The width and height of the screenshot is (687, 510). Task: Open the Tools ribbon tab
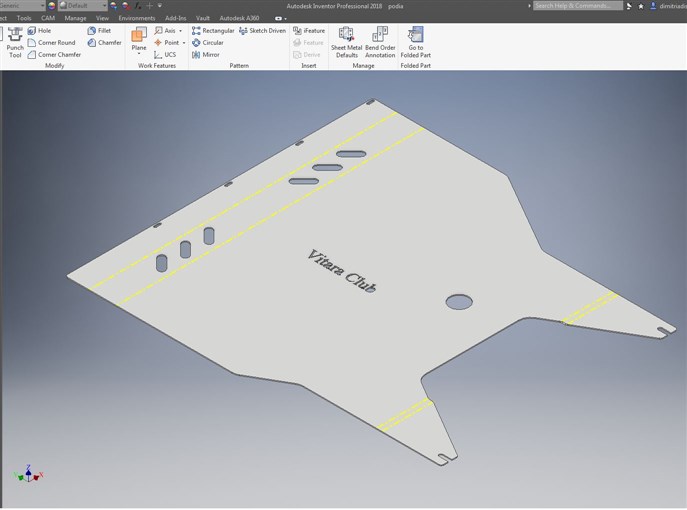[x=24, y=18]
